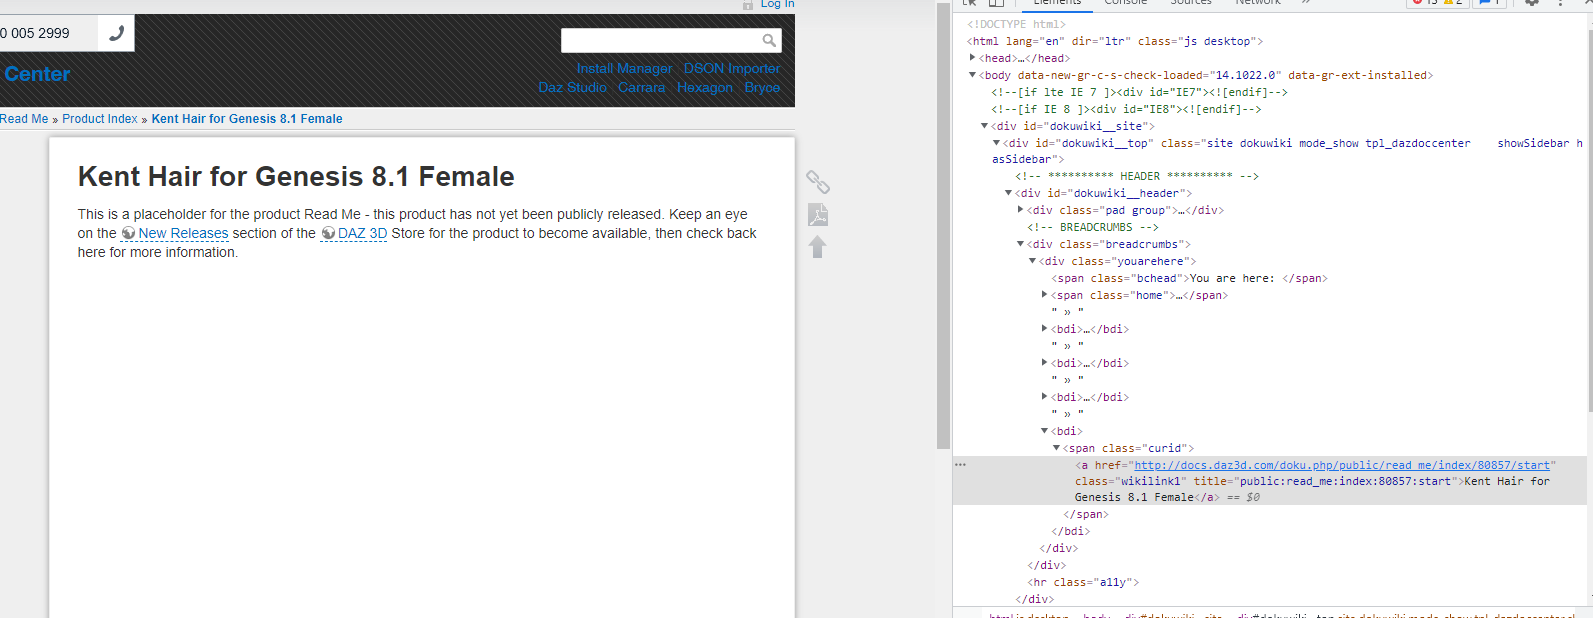Select the IE8 conditional comment line
1593x618 pixels.
1126,109
